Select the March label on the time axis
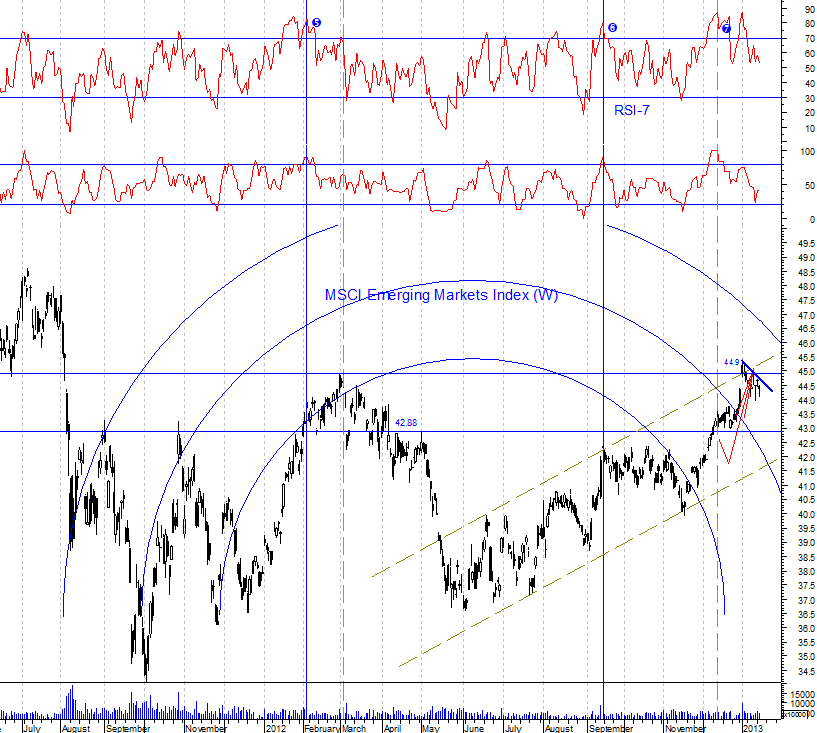 [354, 728]
